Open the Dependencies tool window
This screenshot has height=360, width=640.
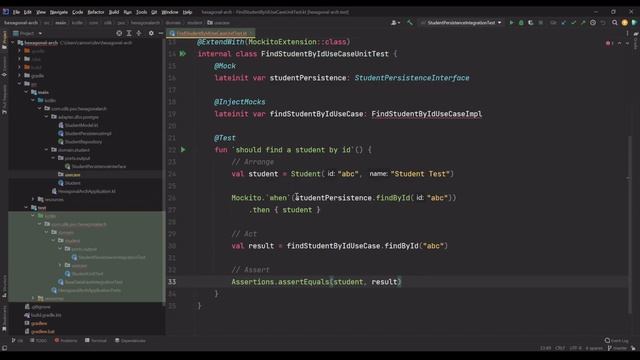click(x=130, y=340)
